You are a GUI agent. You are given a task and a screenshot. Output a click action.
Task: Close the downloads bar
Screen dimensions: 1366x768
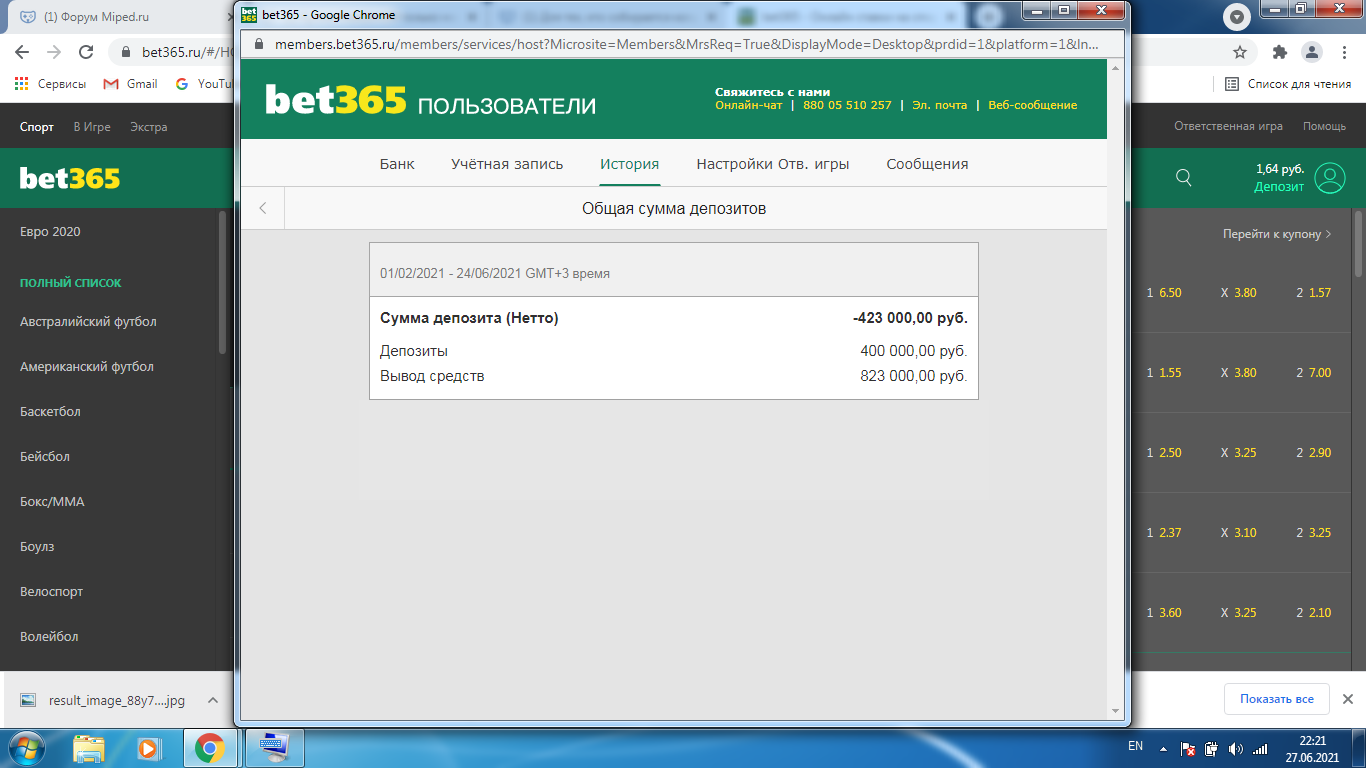pyautogui.click(x=1347, y=699)
